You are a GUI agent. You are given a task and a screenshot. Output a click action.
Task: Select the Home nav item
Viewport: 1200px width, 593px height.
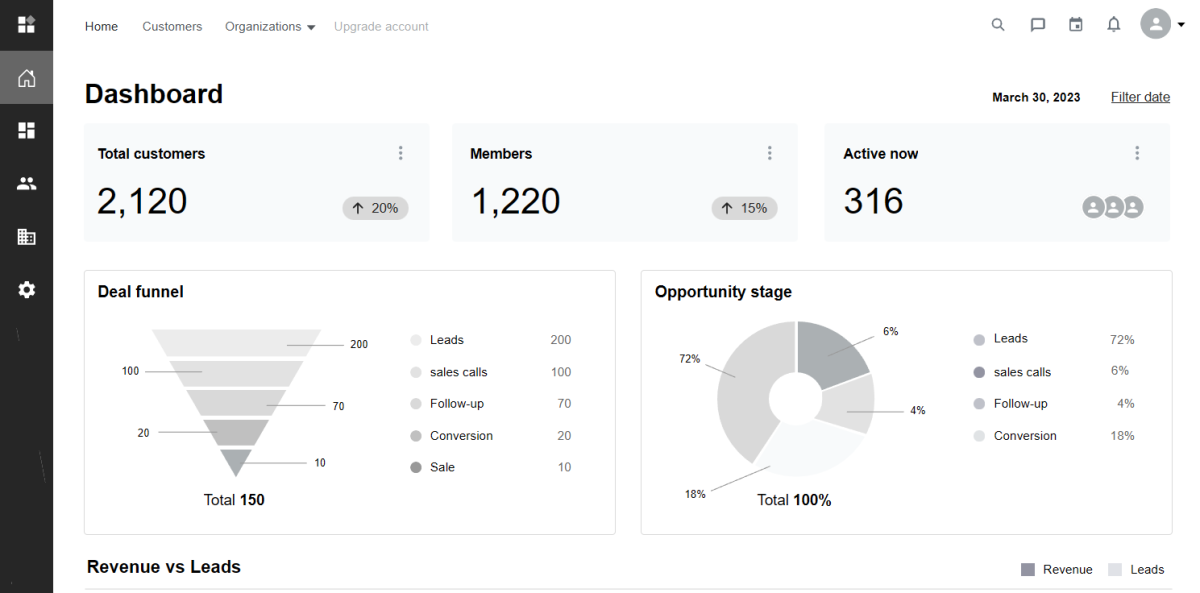click(x=101, y=27)
